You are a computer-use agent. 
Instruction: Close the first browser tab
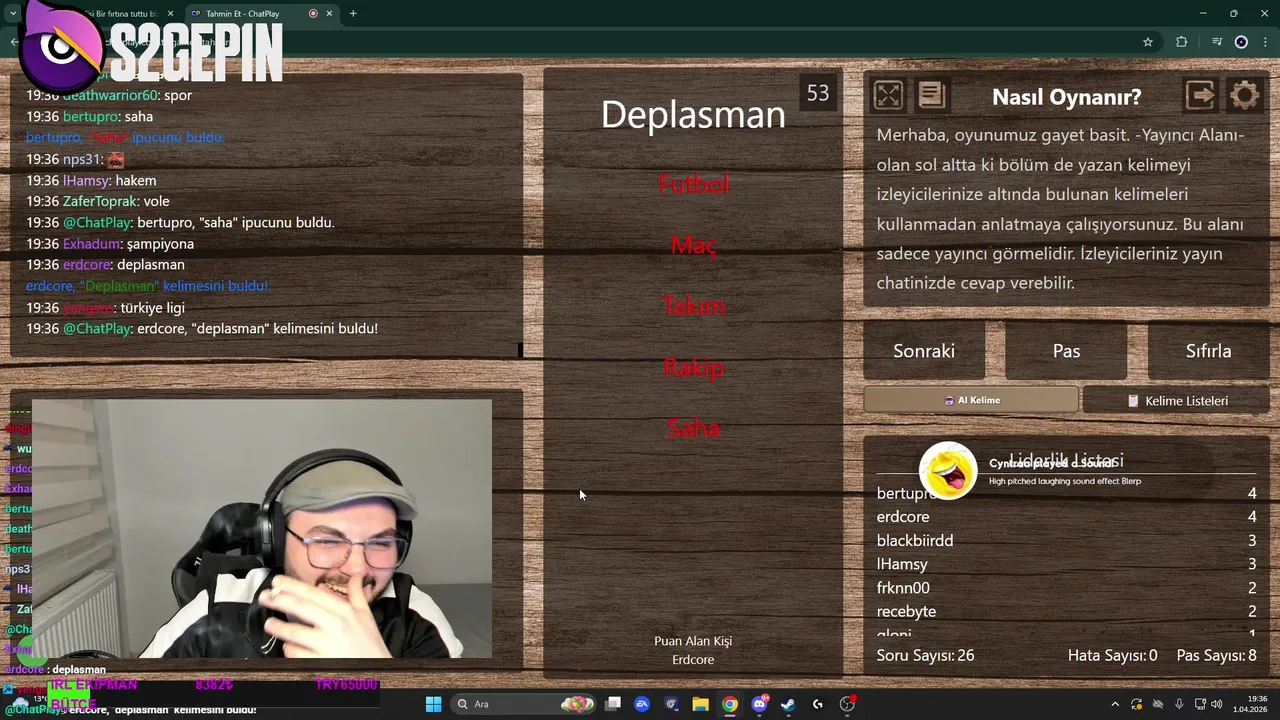coord(170,14)
